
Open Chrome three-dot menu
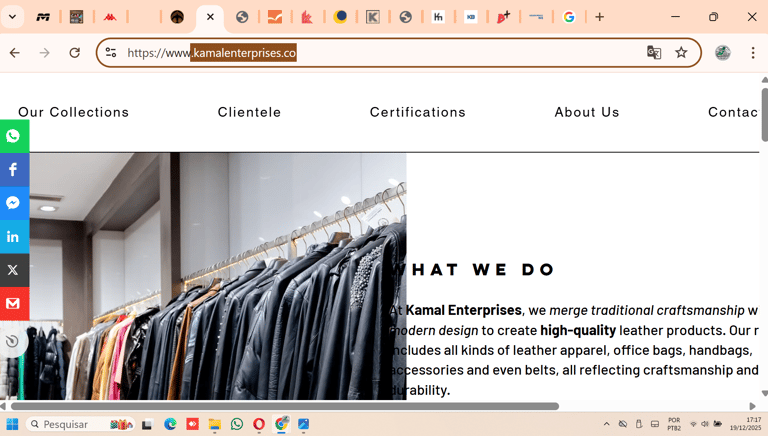pyautogui.click(x=753, y=53)
